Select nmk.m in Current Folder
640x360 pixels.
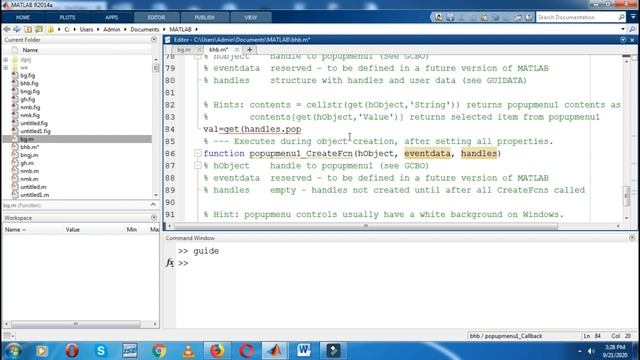29,179
